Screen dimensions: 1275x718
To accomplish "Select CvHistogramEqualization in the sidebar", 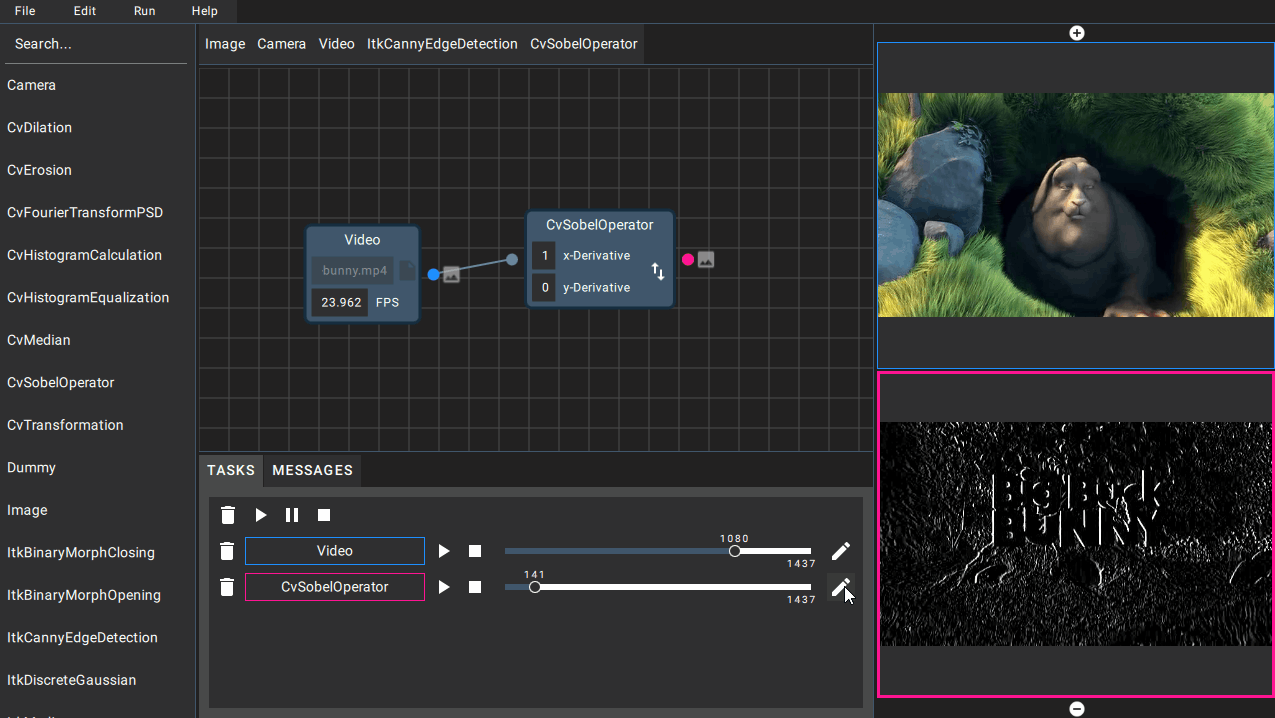I will (88, 298).
